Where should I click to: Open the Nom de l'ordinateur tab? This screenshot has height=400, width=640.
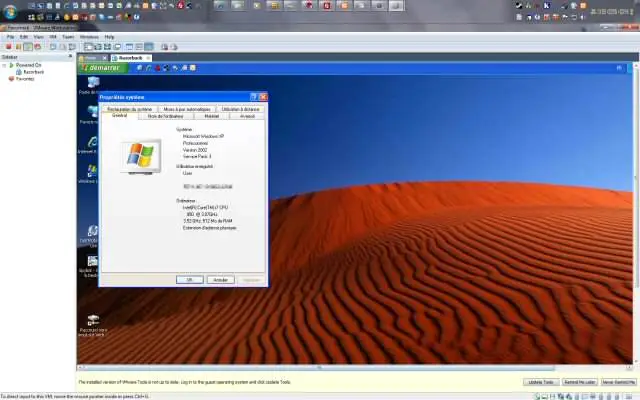point(165,116)
